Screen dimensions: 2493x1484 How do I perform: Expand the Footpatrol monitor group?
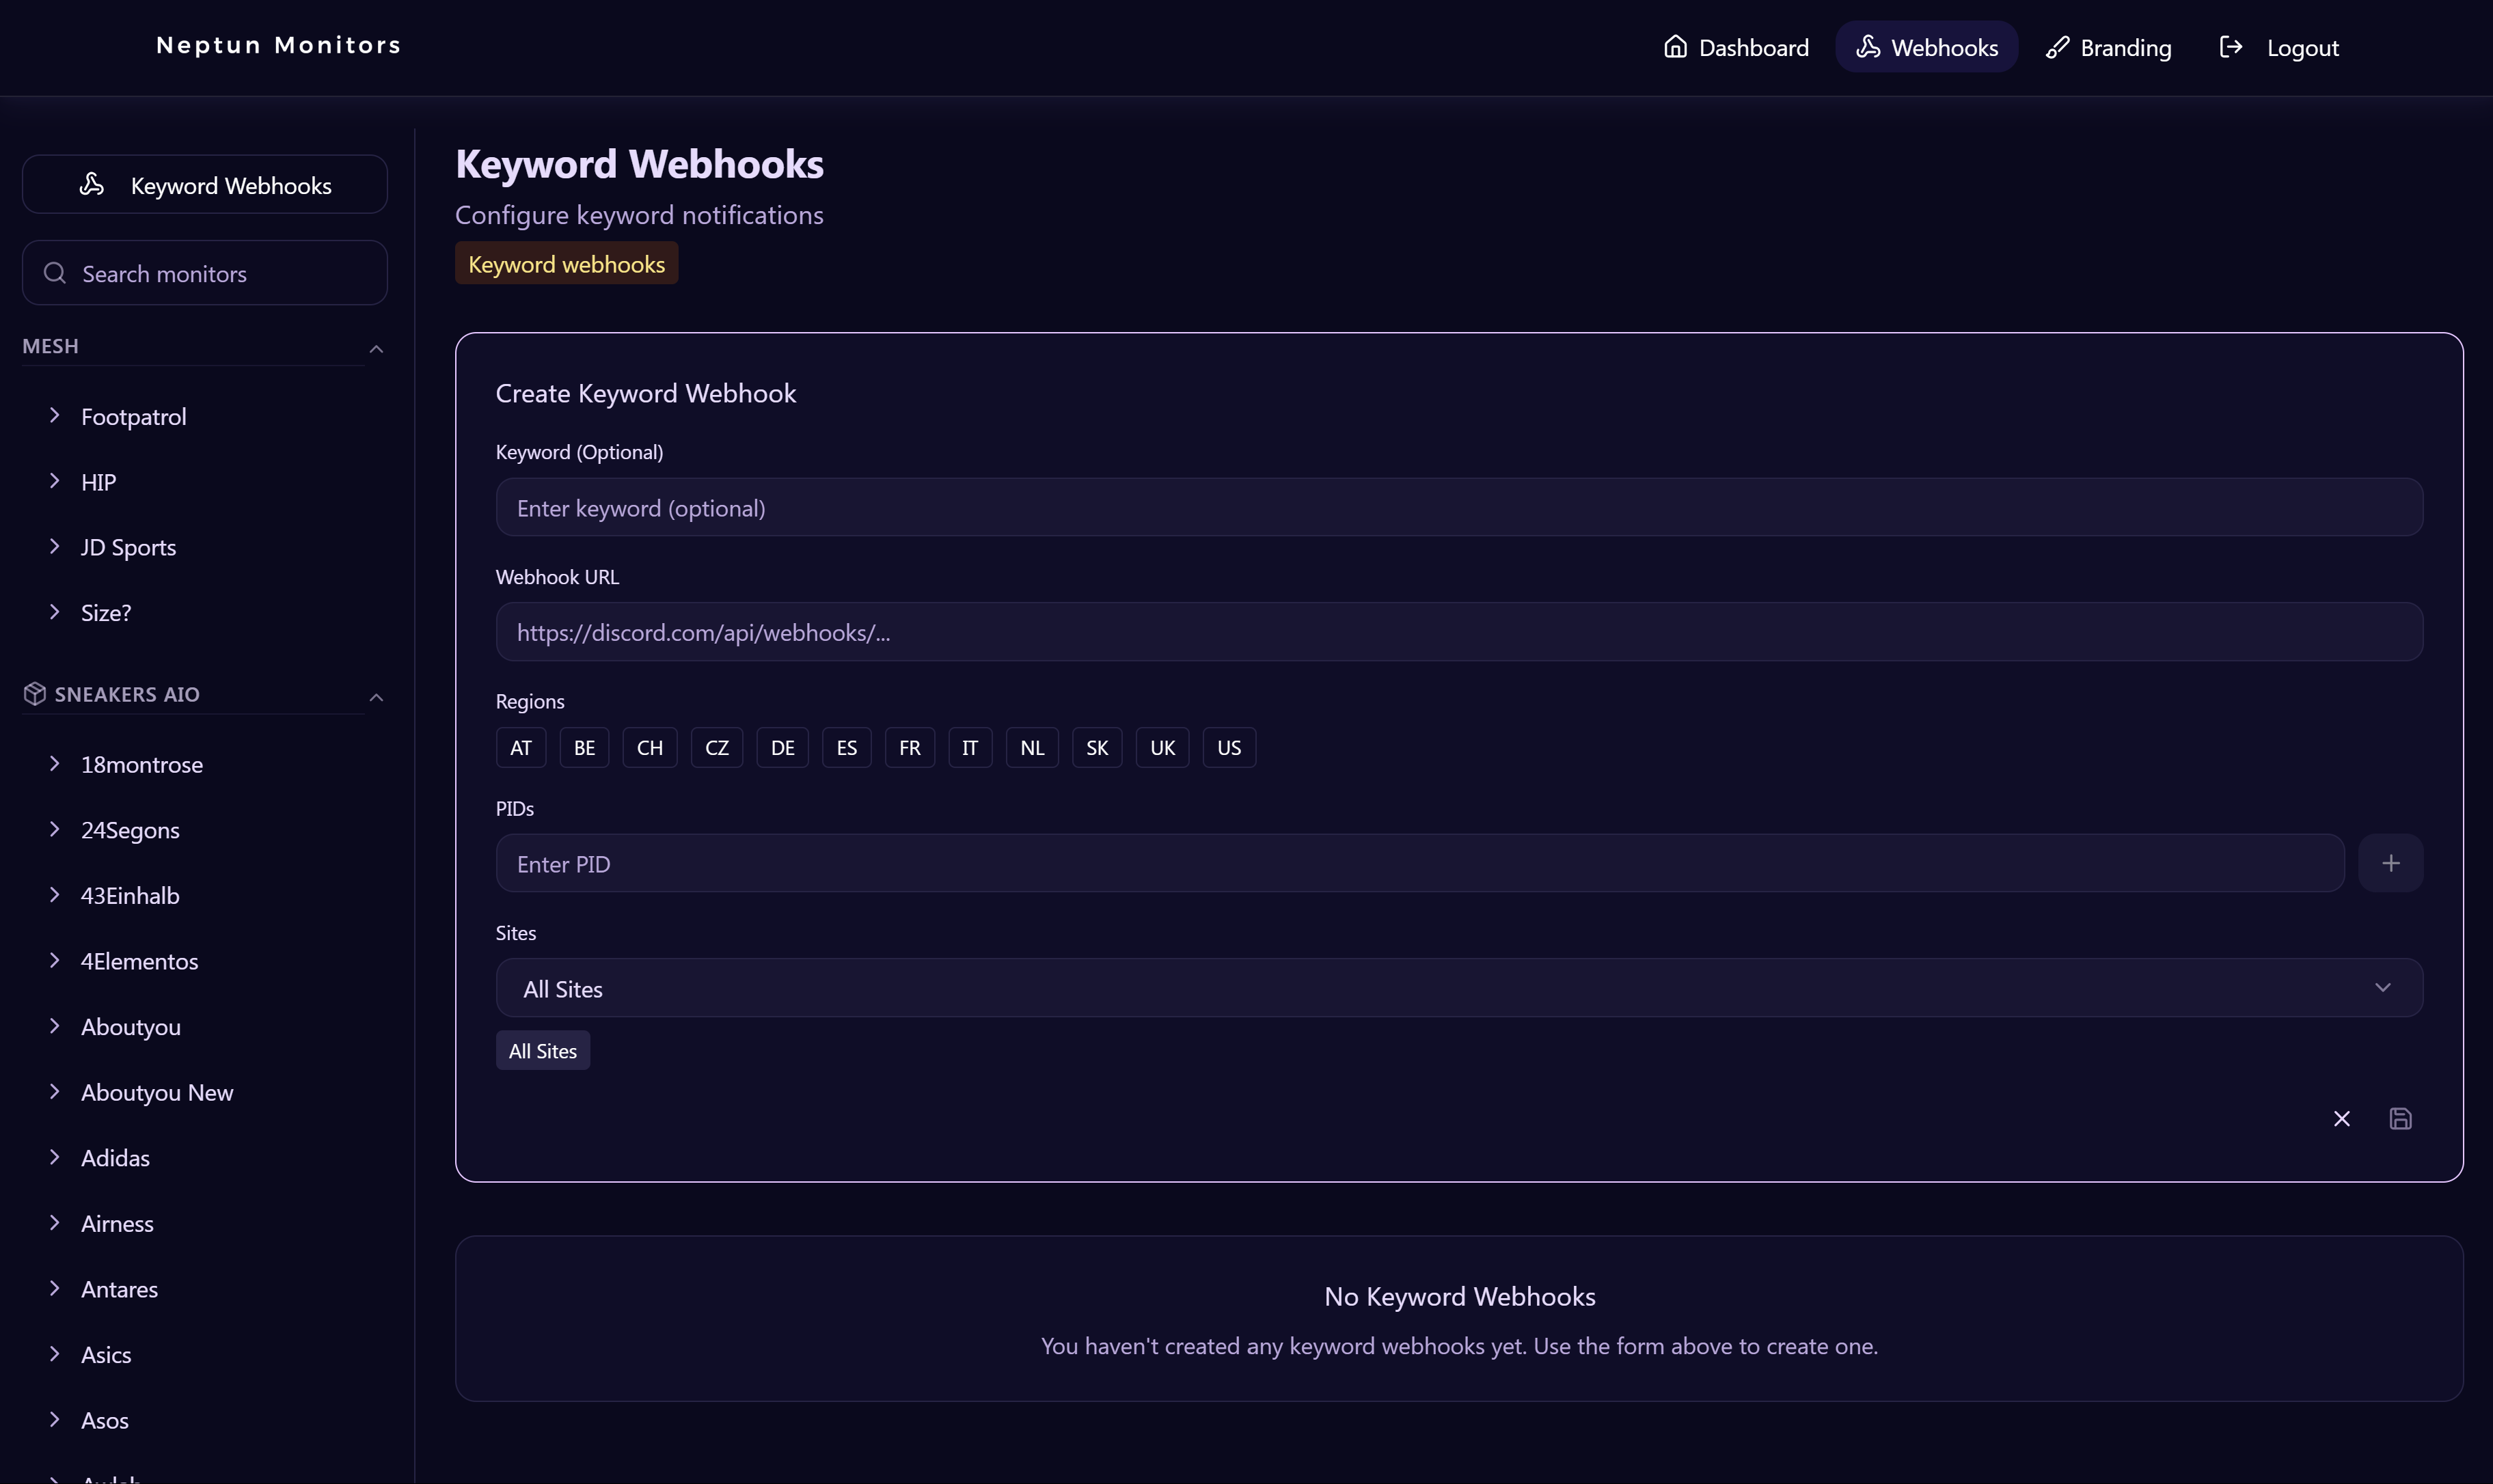(x=55, y=415)
